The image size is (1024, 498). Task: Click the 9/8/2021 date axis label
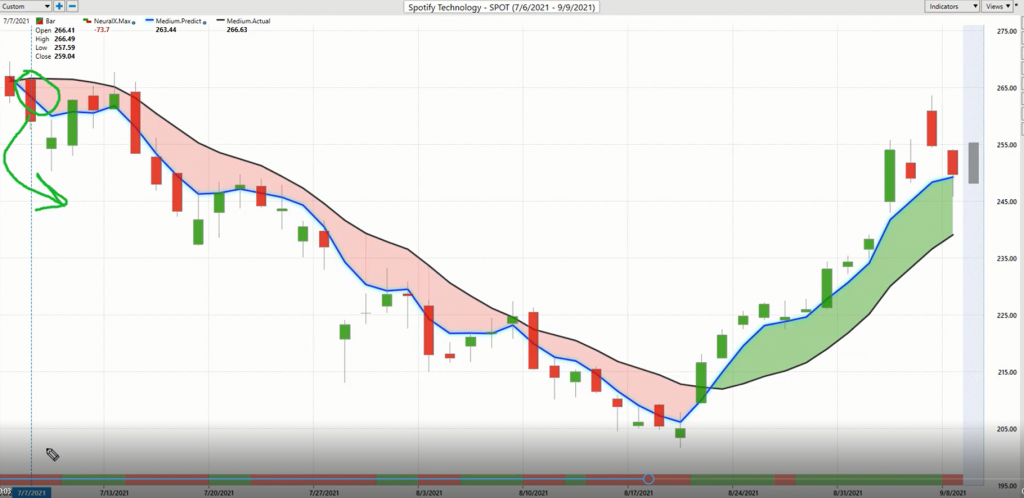click(x=953, y=491)
